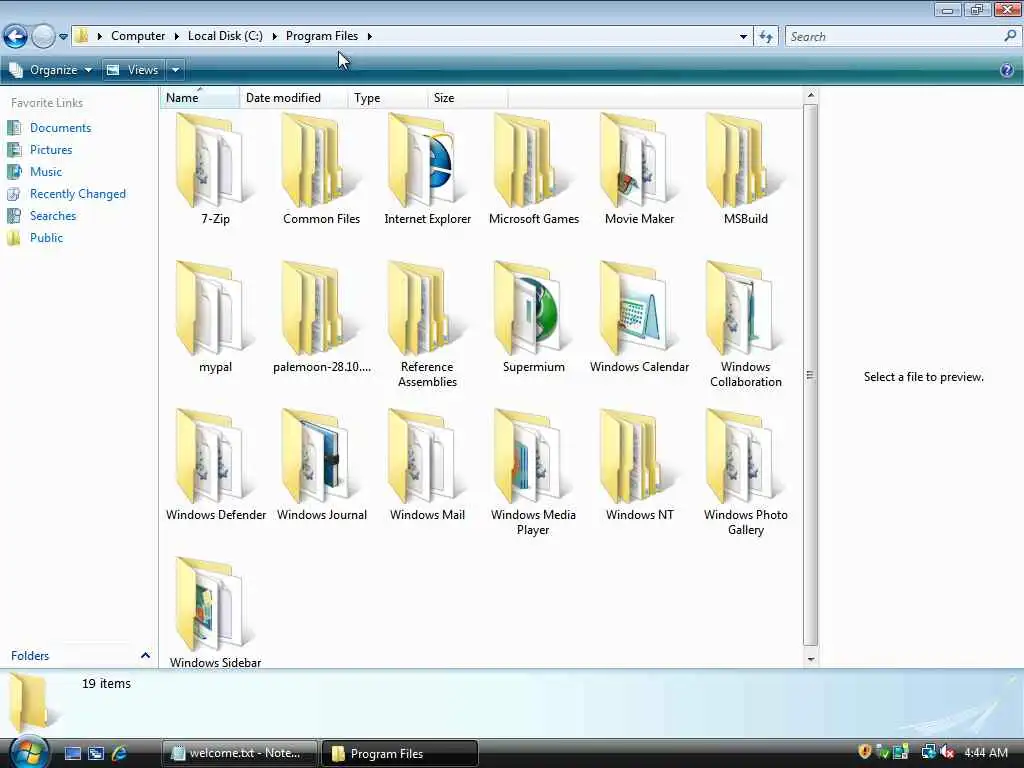The width and height of the screenshot is (1024, 768).
Task: Open the recent pages dropdown arrow
Action: click(x=63, y=37)
